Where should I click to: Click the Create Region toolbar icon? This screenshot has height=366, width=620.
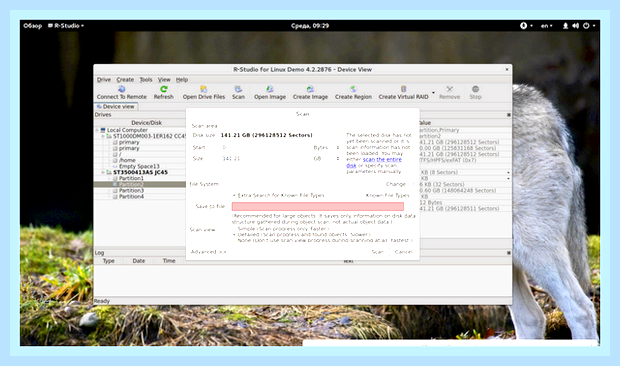353,89
